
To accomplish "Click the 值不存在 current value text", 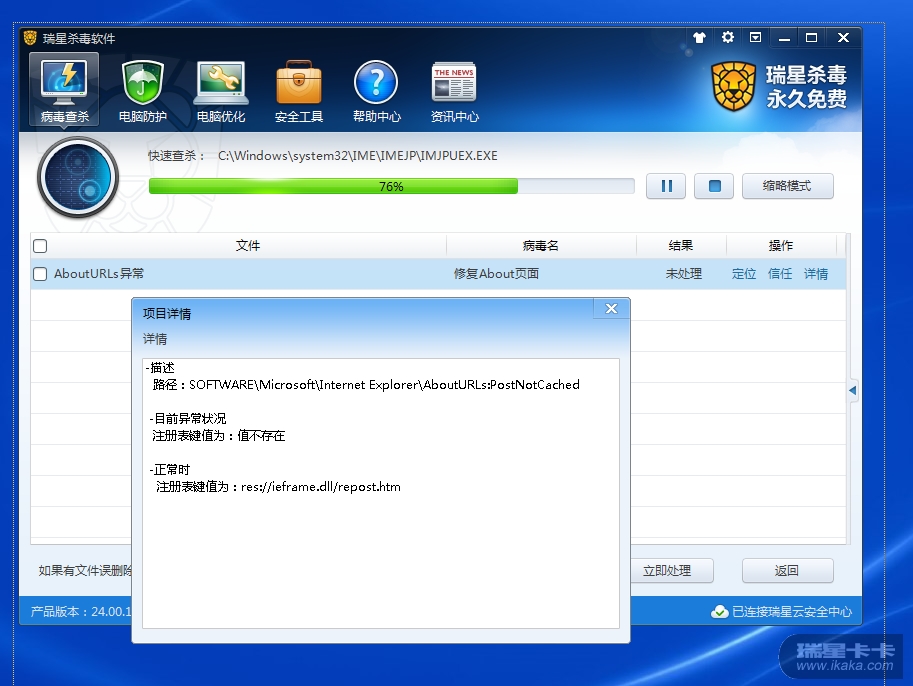I will coord(261,436).
